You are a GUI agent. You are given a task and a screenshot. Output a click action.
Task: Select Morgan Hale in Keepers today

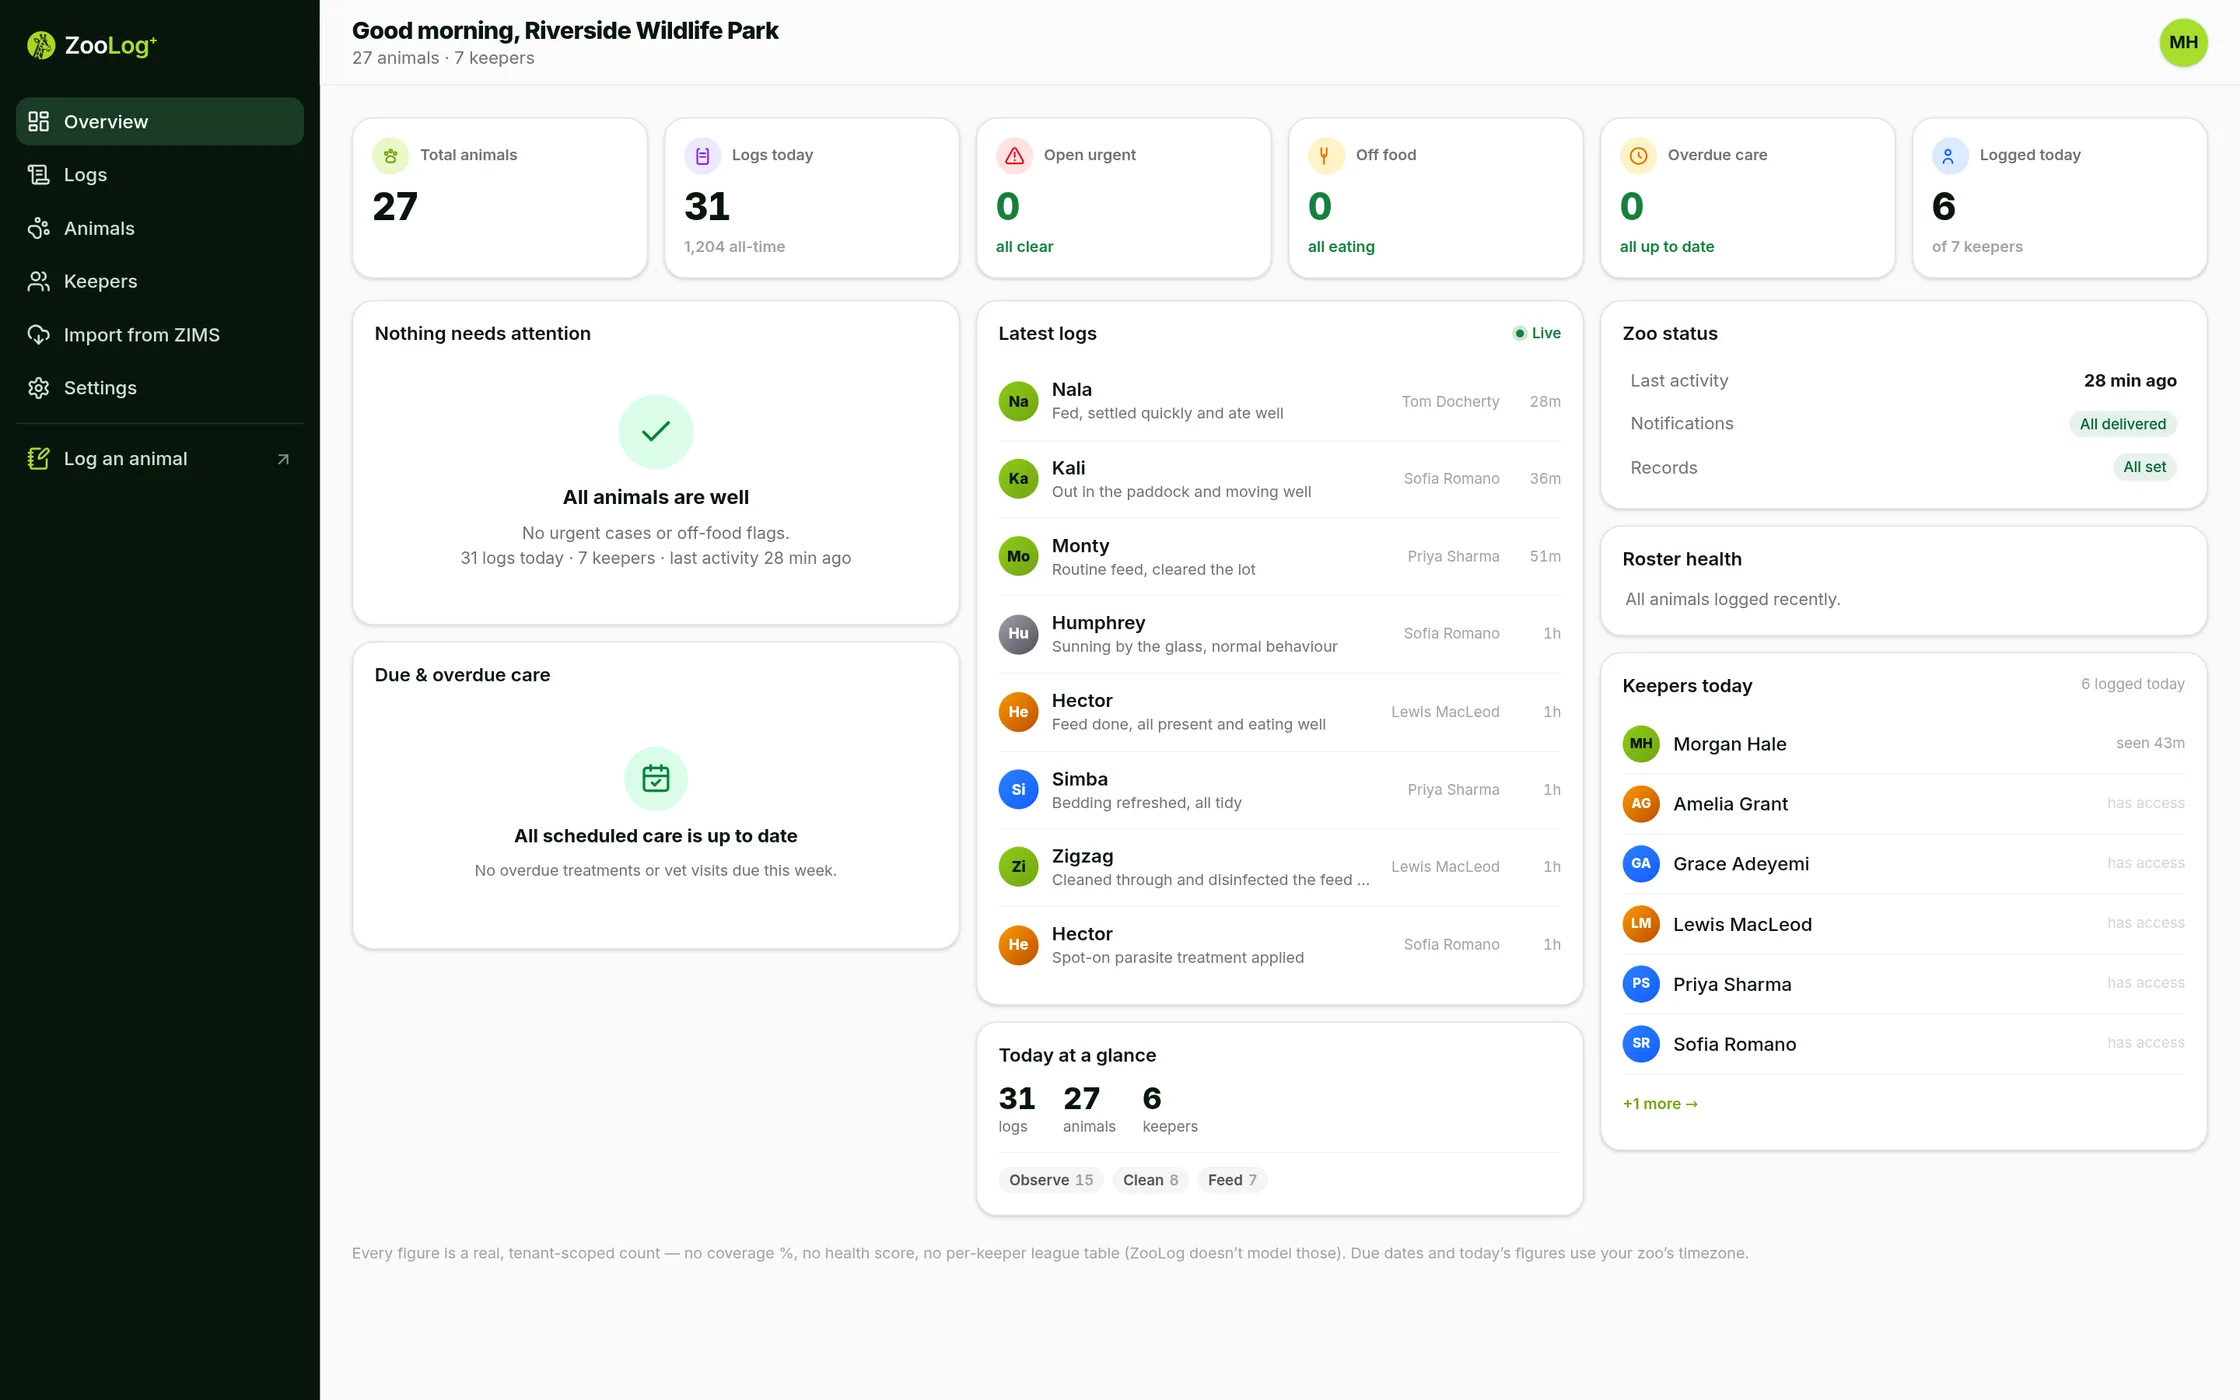point(1903,744)
